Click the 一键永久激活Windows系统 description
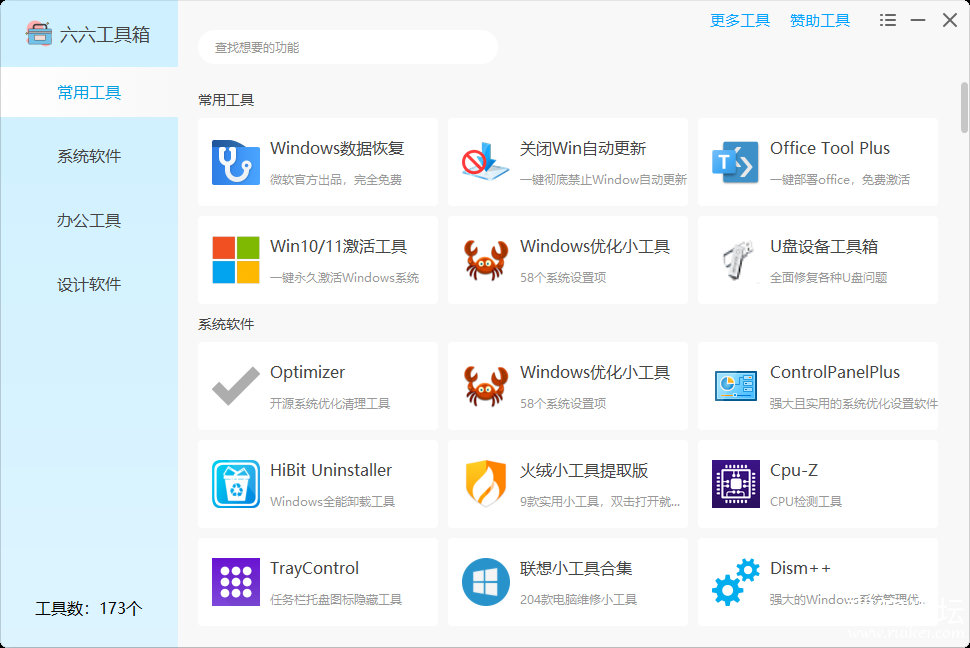The width and height of the screenshot is (970, 648). coord(345,278)
